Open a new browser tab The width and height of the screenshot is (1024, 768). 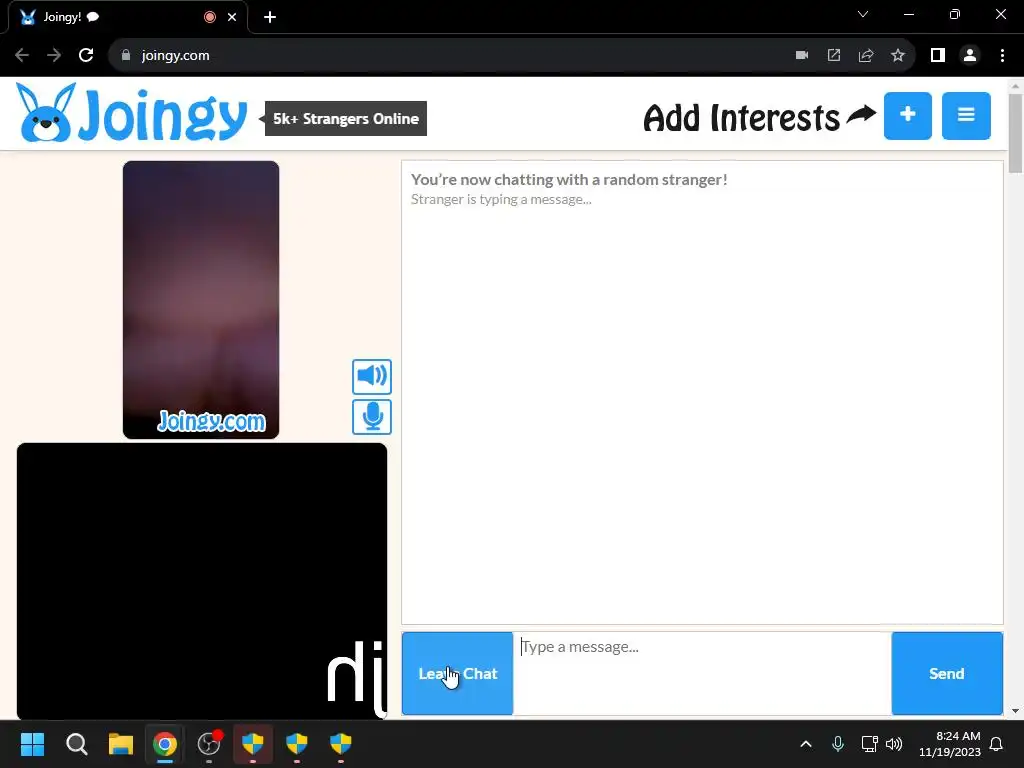(270, 17)
